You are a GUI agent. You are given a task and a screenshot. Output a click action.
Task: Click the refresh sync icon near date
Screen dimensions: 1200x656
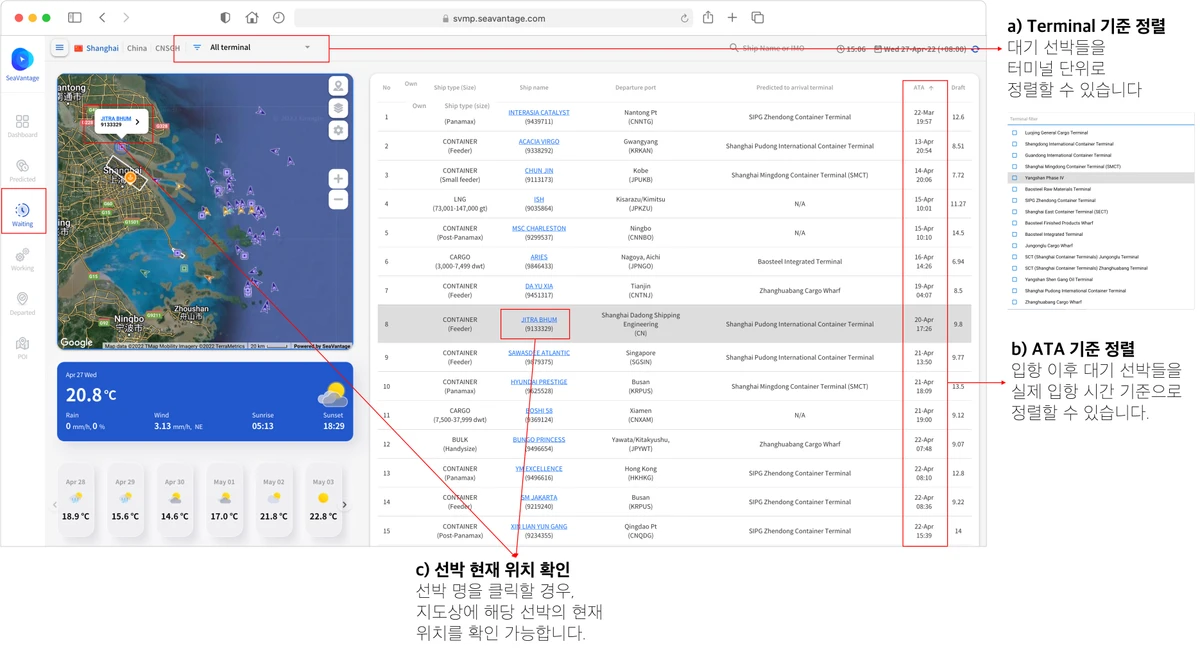click(x=976, y=49)
